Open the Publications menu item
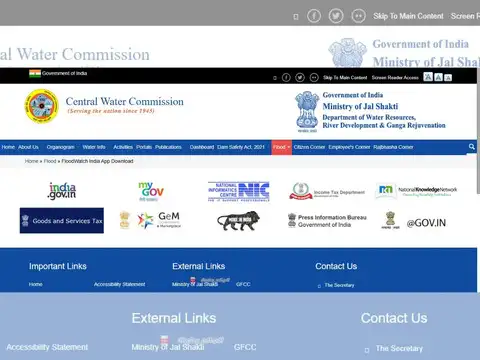 (168, 147)
